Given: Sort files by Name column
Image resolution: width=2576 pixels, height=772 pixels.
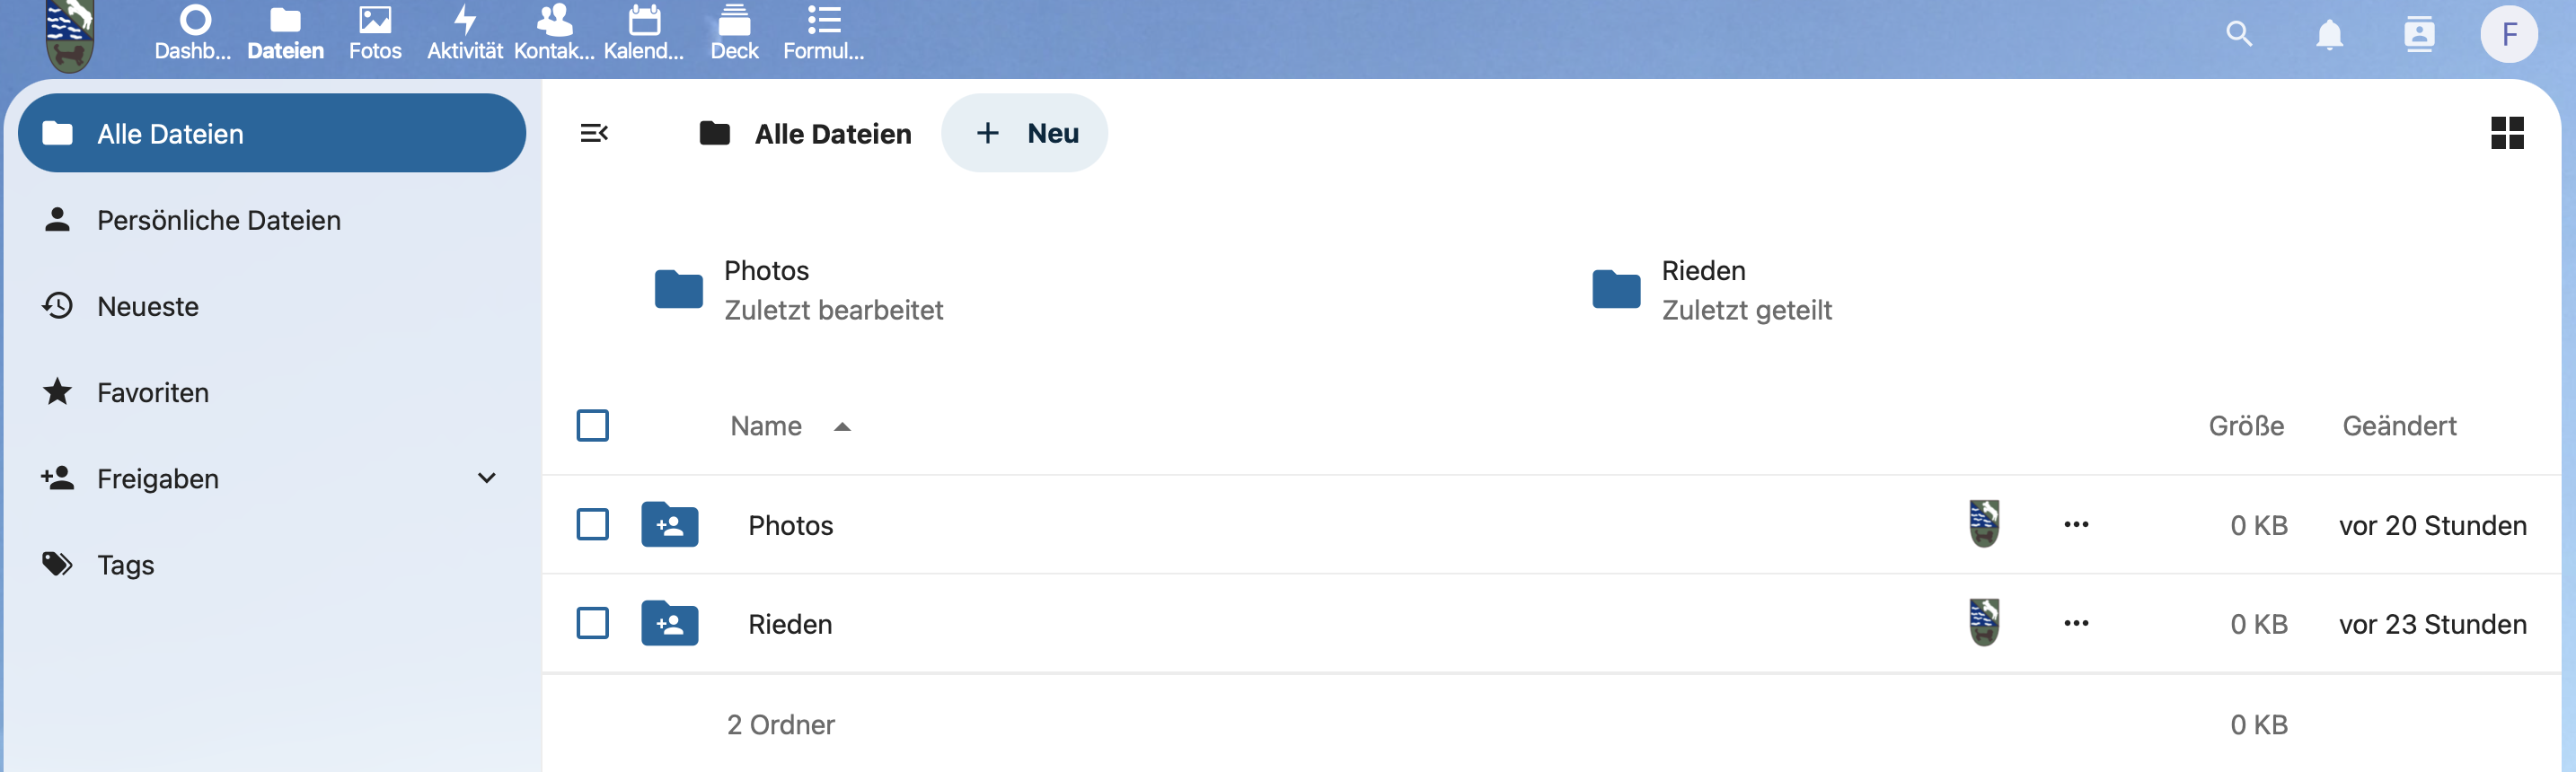Looking at the screenshot, I should (x=767, y=426).
